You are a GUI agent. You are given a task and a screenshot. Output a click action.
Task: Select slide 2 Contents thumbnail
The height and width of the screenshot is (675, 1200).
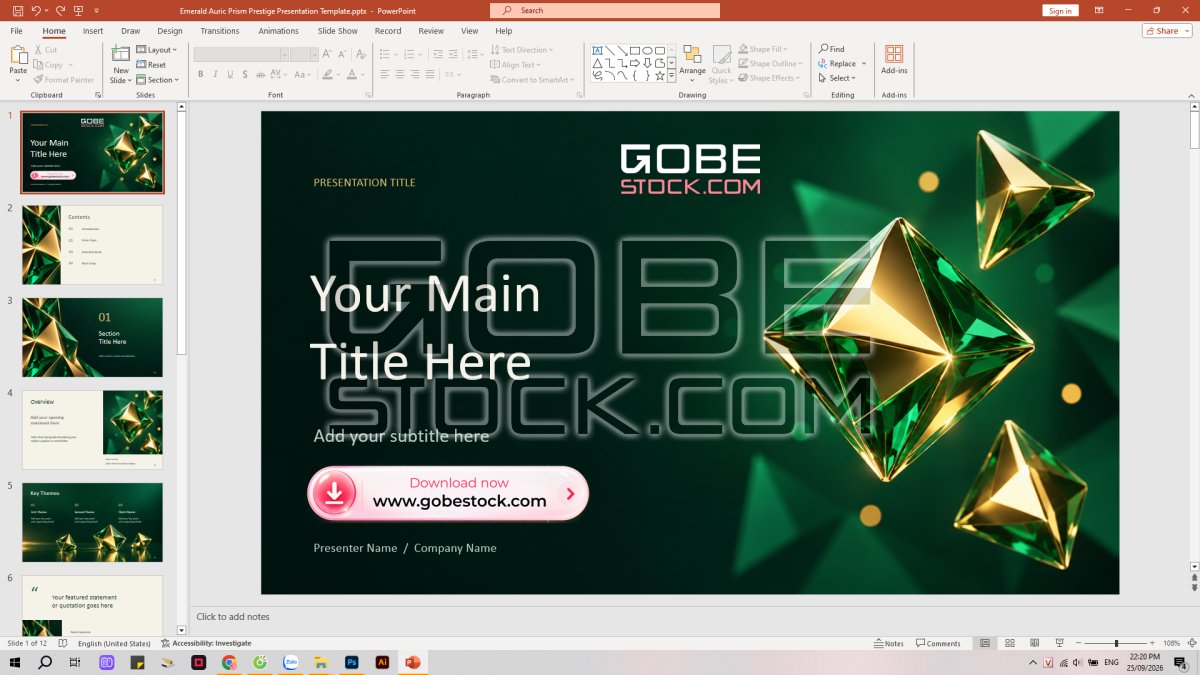92,245
